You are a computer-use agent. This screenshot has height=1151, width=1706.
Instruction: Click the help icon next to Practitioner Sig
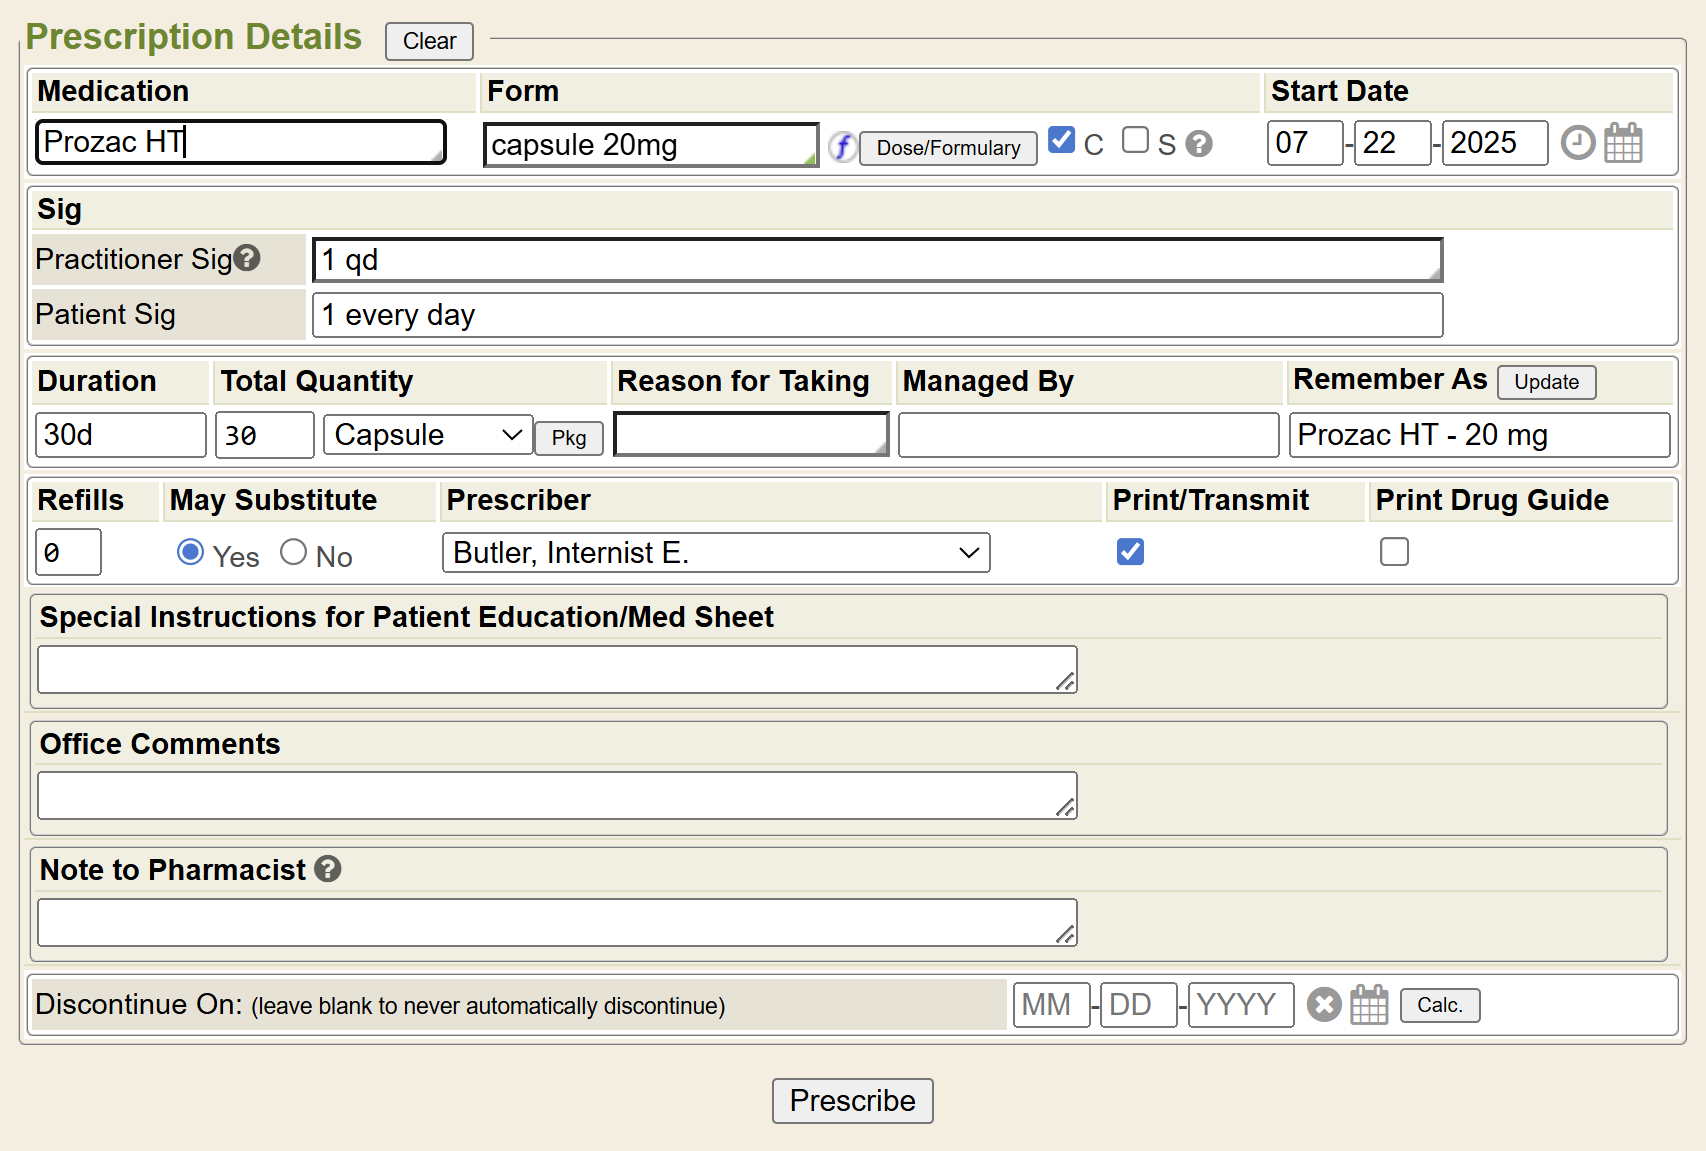click(x=247, y=258)
